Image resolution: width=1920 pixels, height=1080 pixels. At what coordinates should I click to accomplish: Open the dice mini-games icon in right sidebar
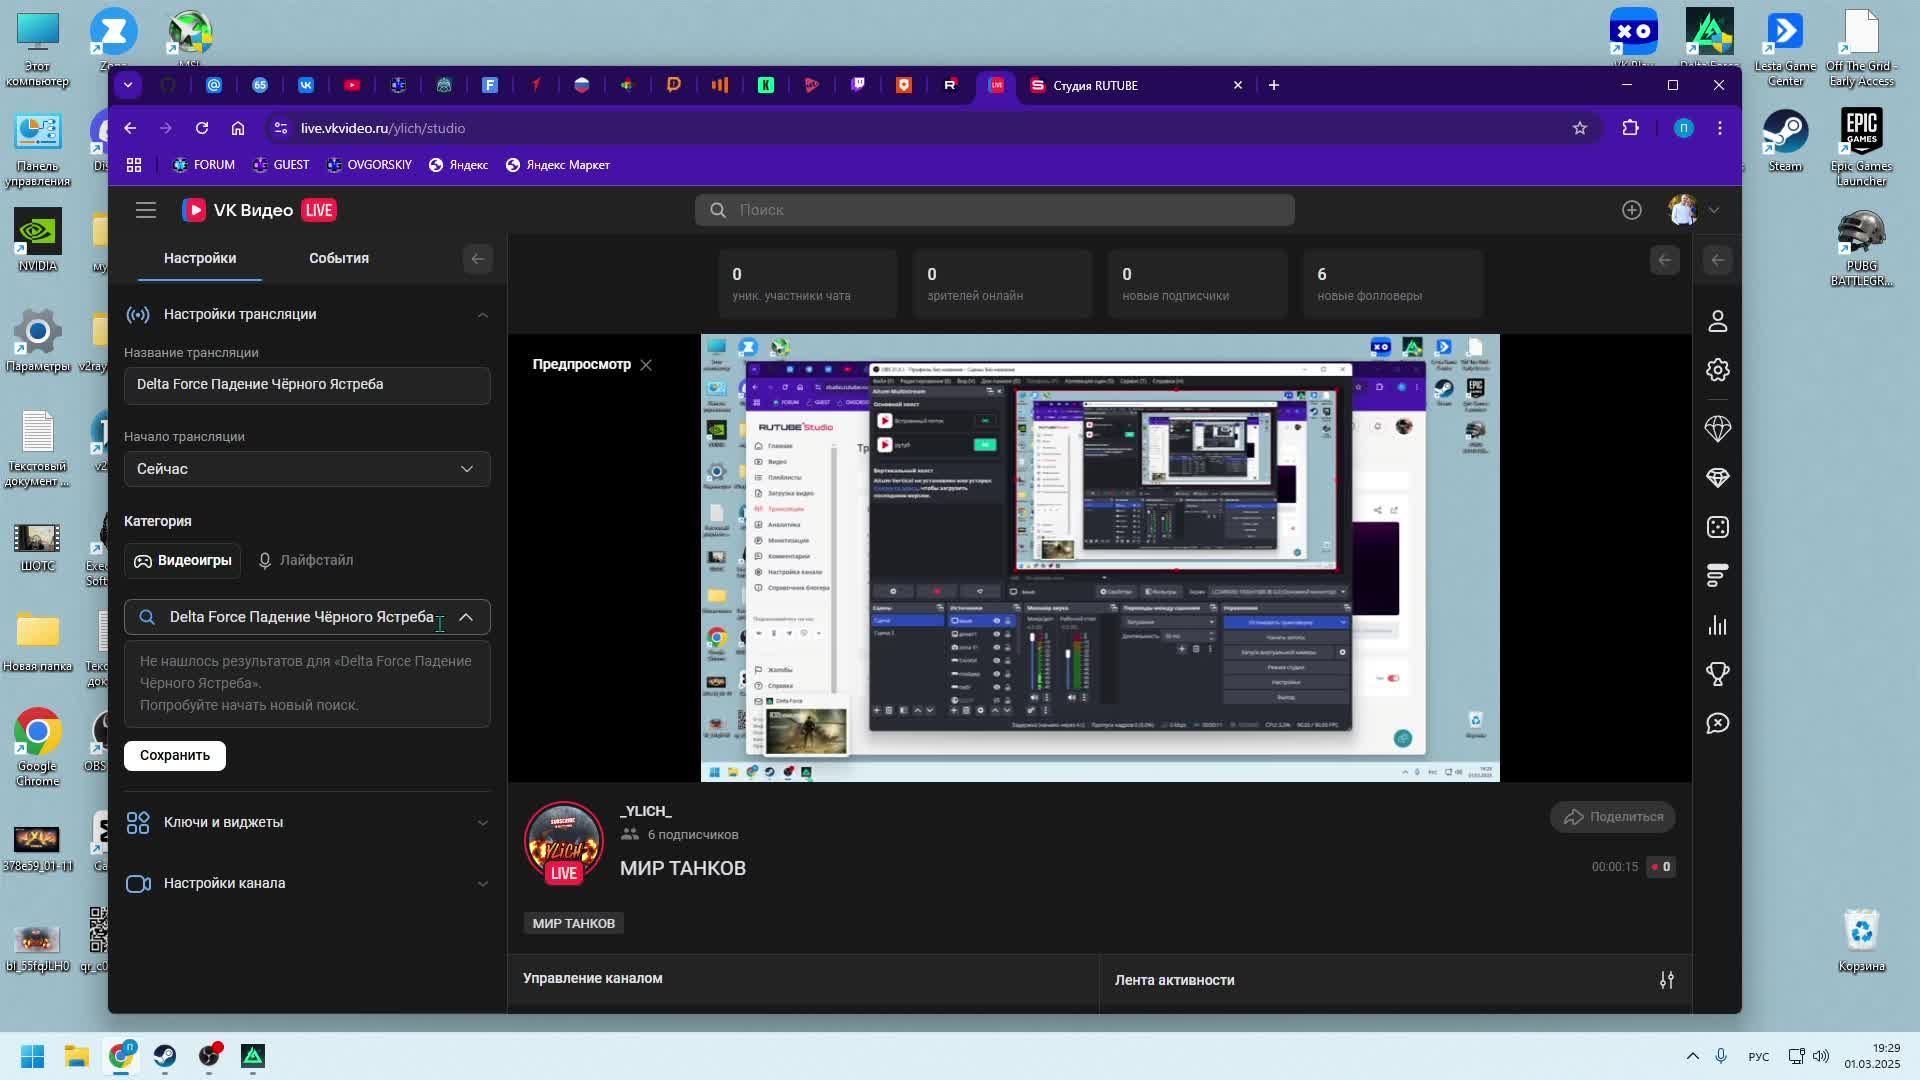1717,527
